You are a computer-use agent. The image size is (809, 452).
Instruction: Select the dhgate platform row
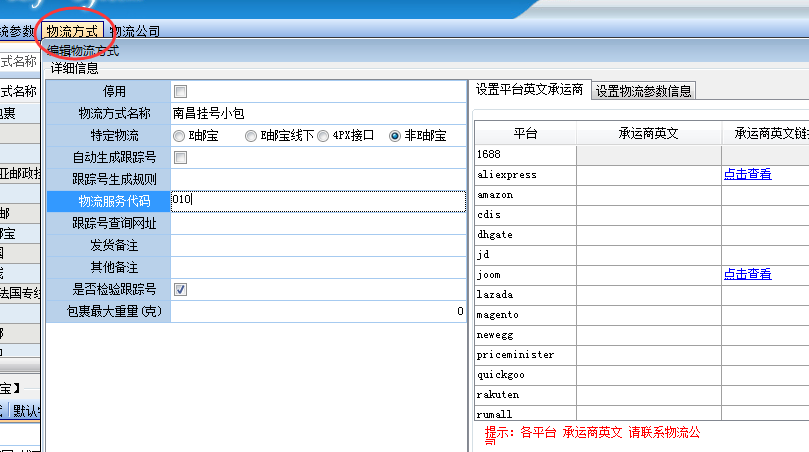(x=525, y=235)
